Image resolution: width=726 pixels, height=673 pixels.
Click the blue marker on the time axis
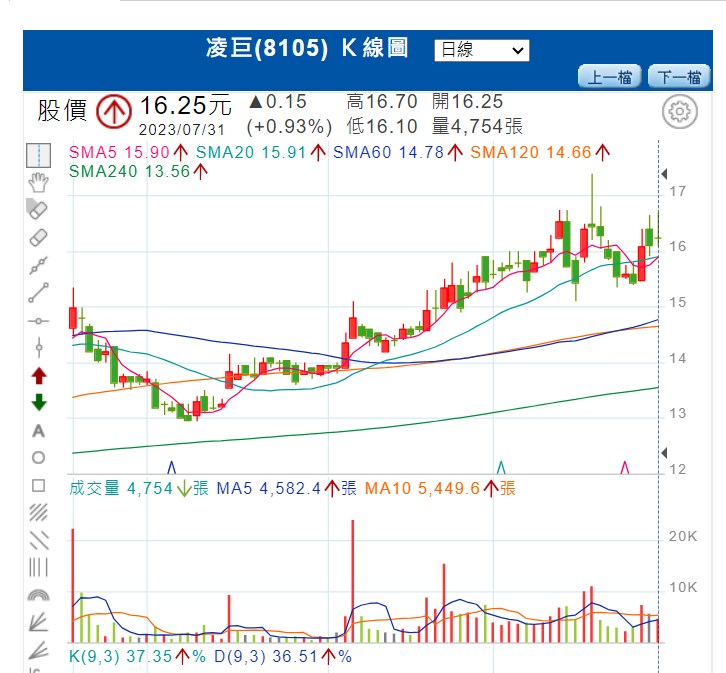(171, 467)
